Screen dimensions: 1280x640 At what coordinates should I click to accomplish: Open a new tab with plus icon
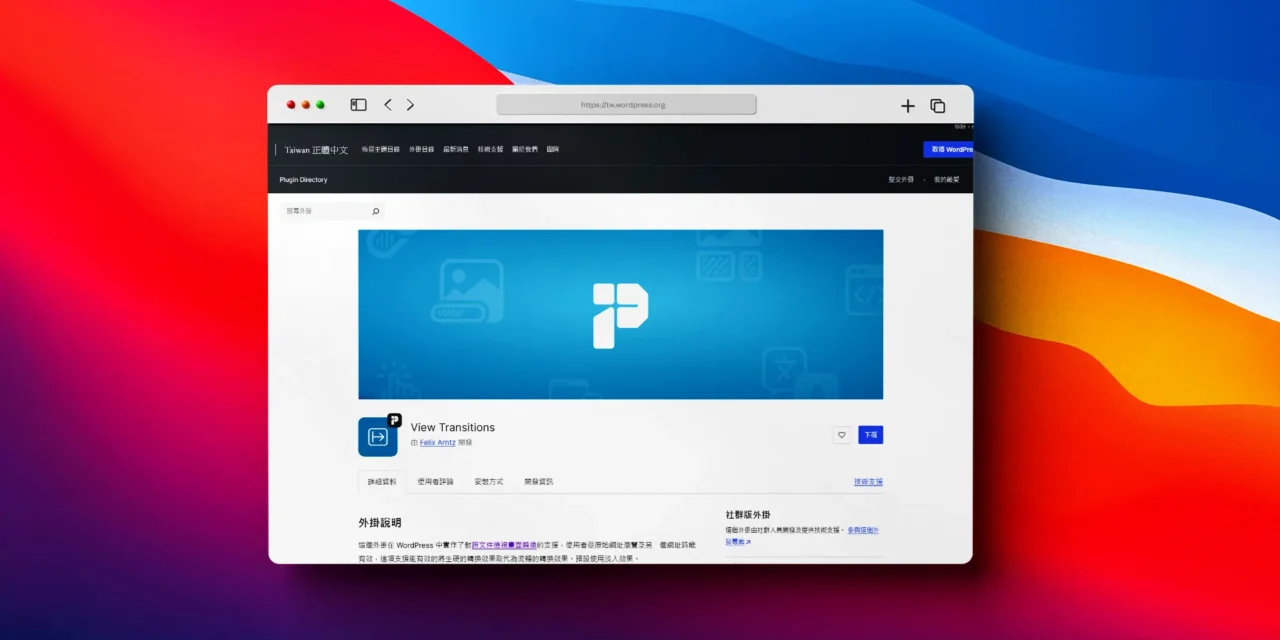tap(908, 106)
